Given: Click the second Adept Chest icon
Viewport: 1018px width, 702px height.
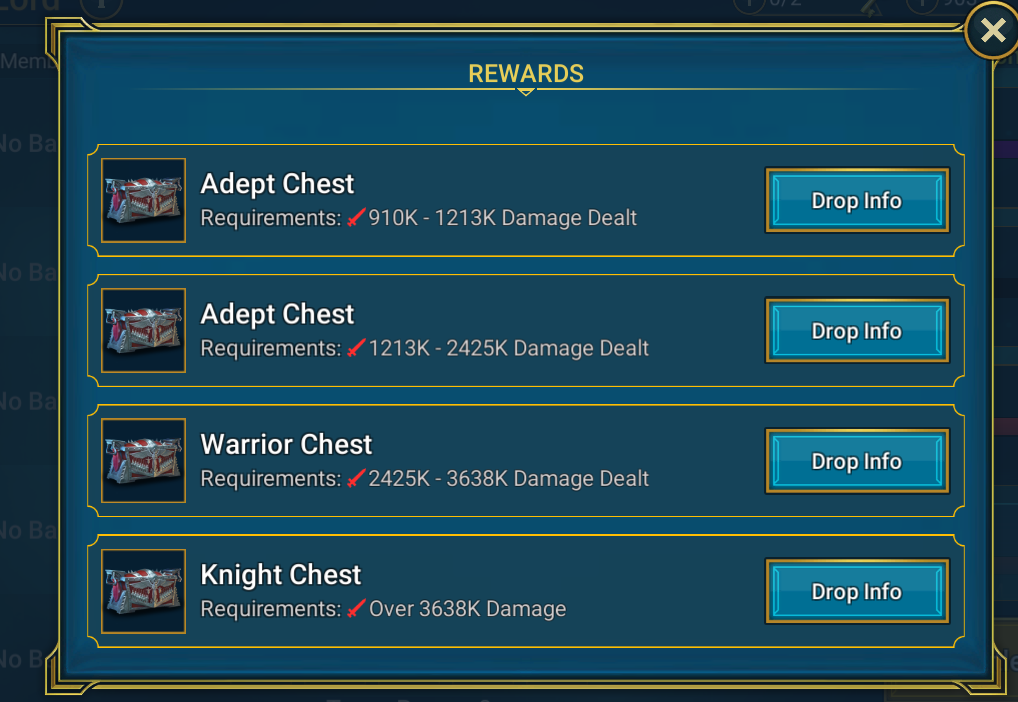Looking at the screenshot, I should [143, 331].
